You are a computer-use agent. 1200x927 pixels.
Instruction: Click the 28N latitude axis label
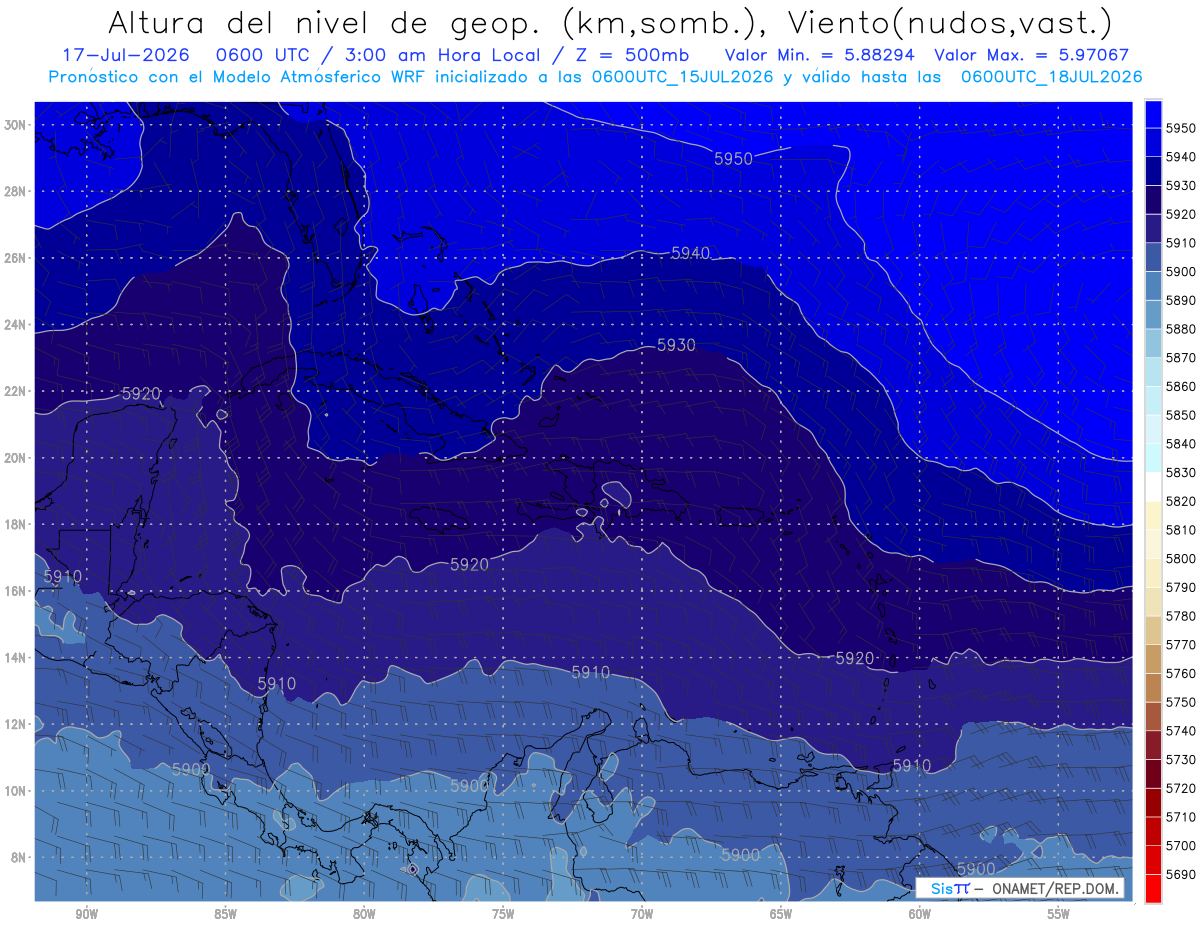[17, 191]
